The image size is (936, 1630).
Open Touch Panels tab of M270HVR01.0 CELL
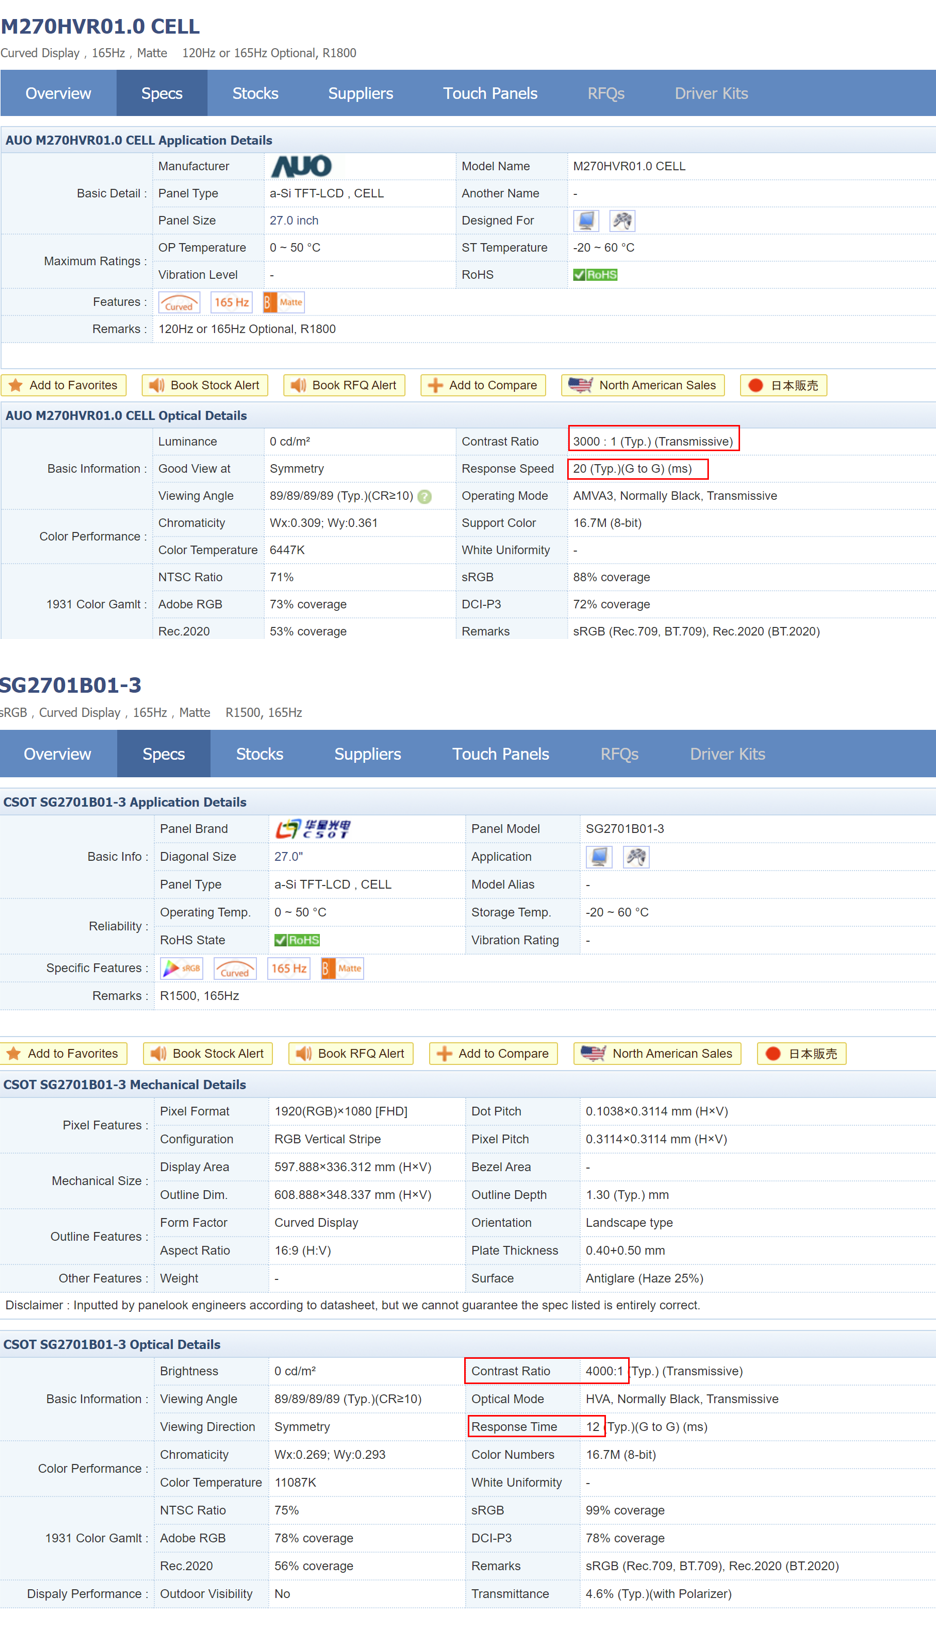(490, 94)
